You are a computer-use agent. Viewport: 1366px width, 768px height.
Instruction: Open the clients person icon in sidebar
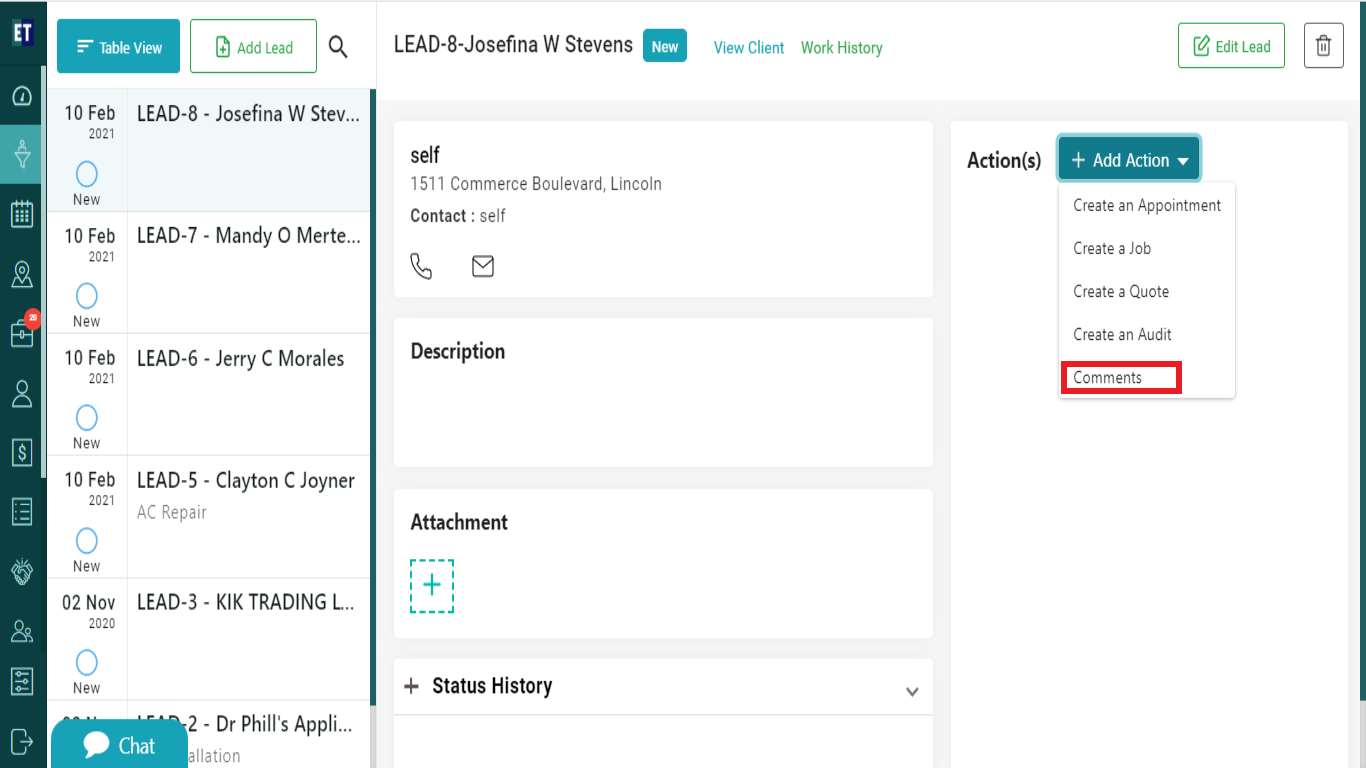pos(21,393)
